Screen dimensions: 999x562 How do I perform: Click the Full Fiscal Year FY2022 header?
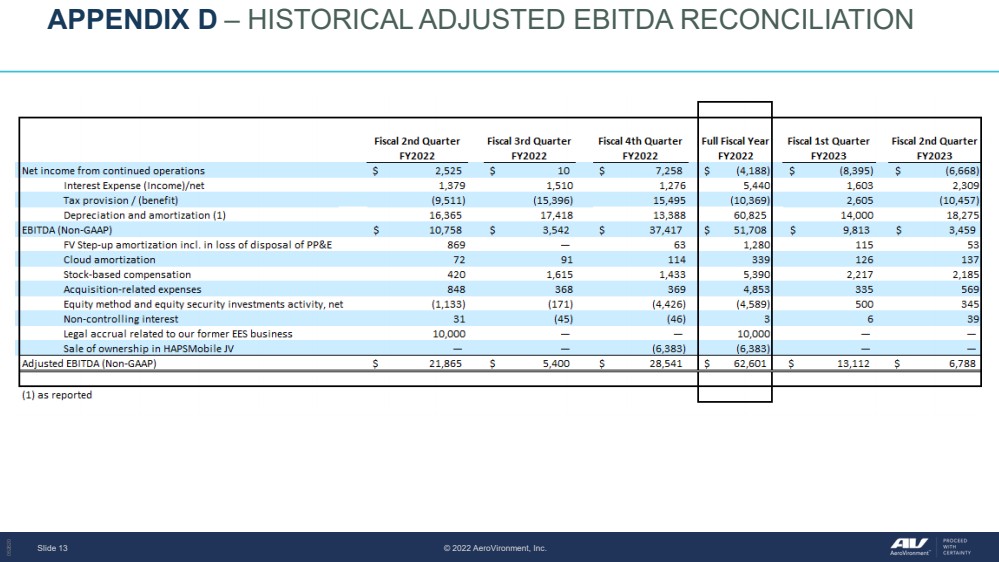coord(735,148)
